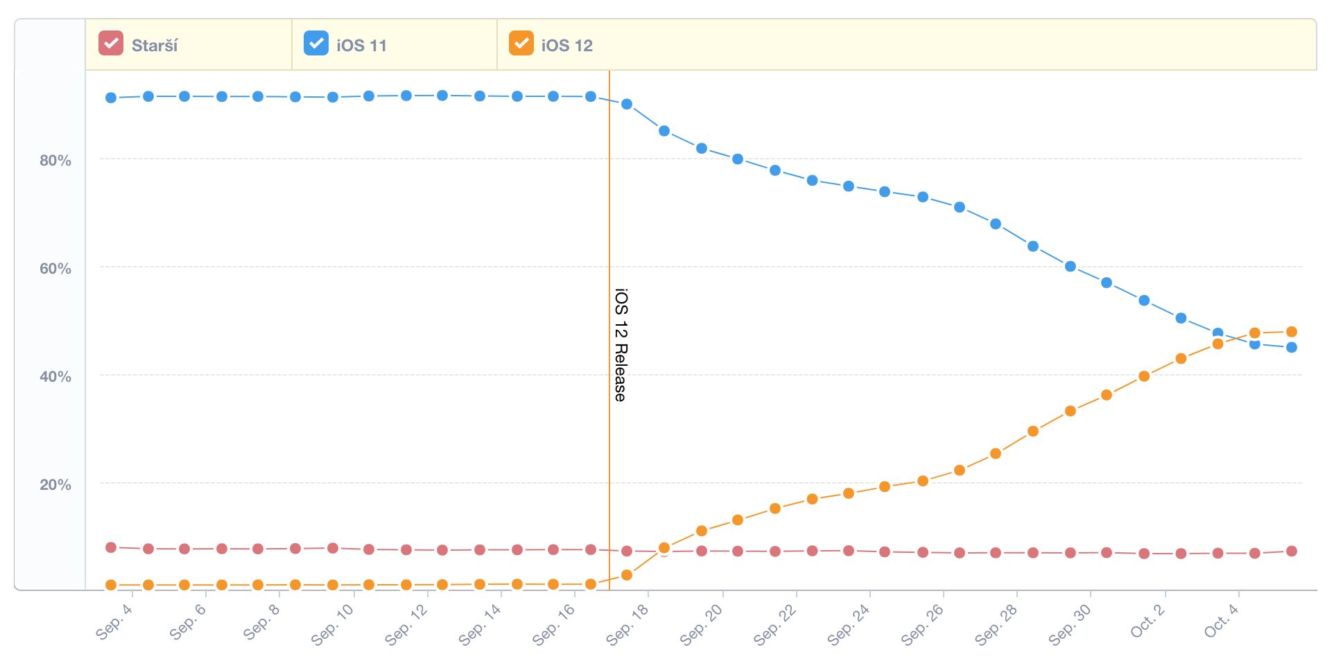This screenshot has width=1334, height=661.
Task: Click the first iOS 12 data point
Action: click(x=111, y=585)
